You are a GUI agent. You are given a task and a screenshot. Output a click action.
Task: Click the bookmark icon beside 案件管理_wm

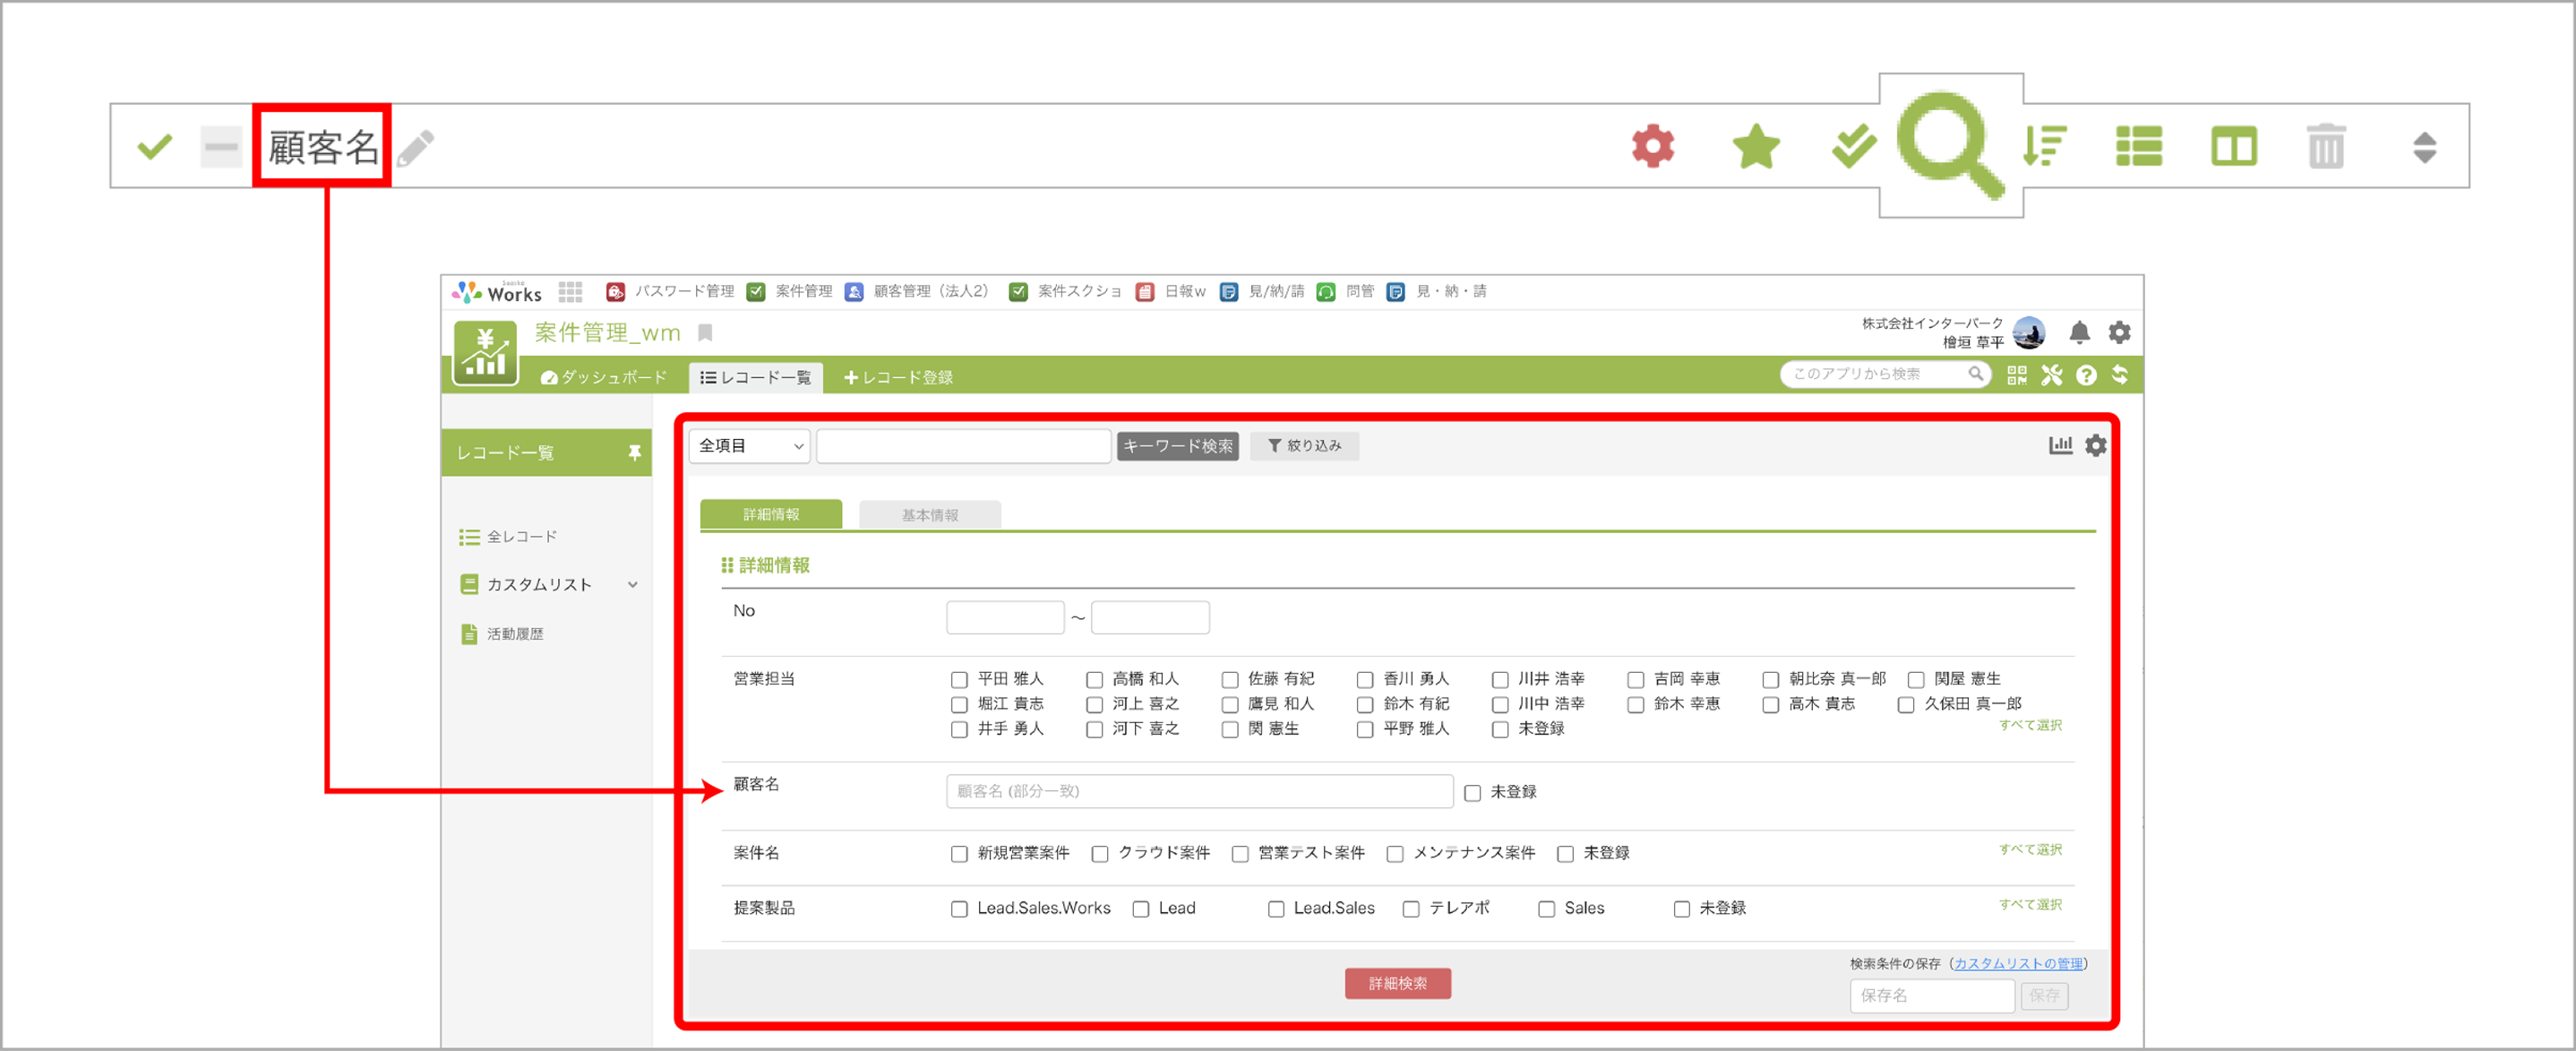(x=705, y=333)
